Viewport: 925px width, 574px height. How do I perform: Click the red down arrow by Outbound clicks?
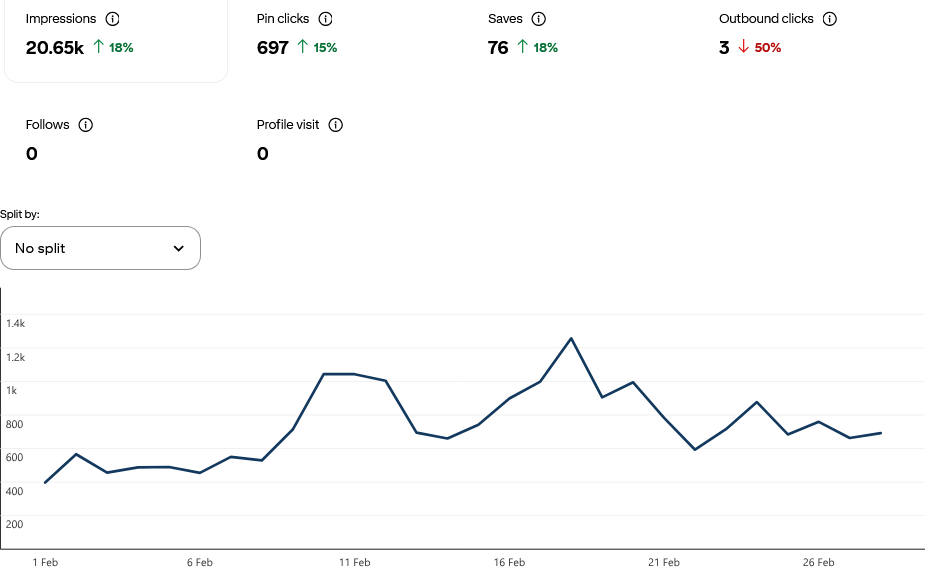743,47
